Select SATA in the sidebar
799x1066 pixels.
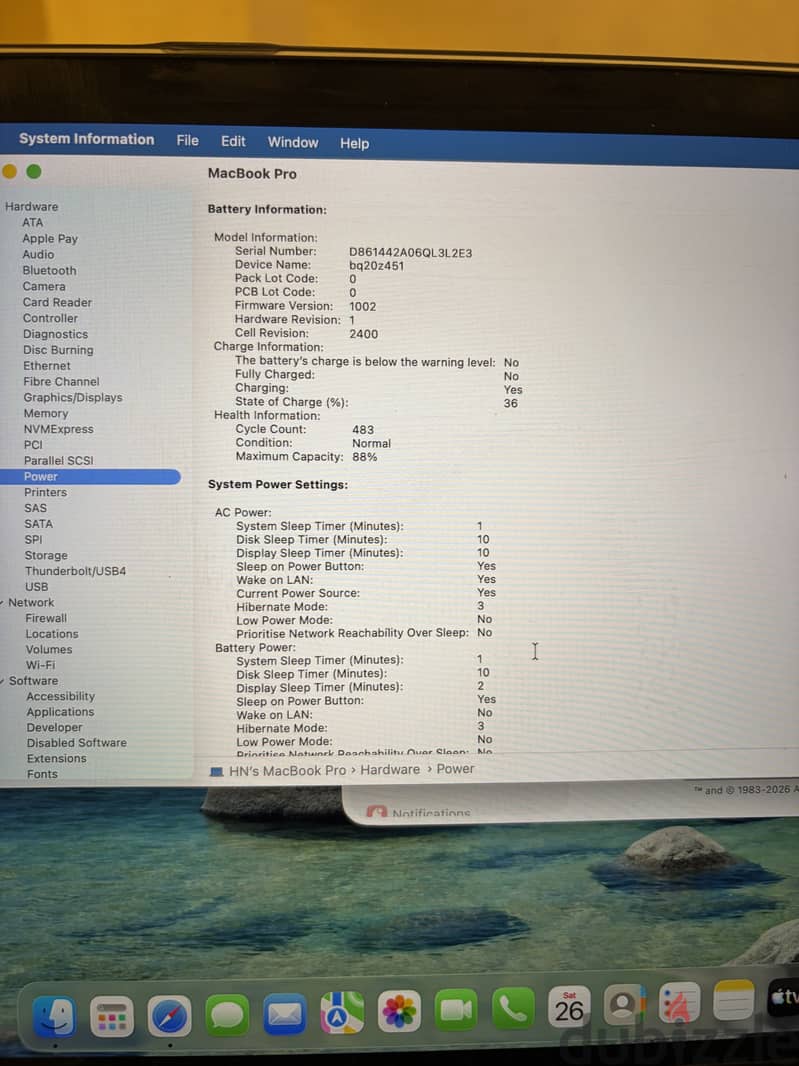(x=38, y=523)
